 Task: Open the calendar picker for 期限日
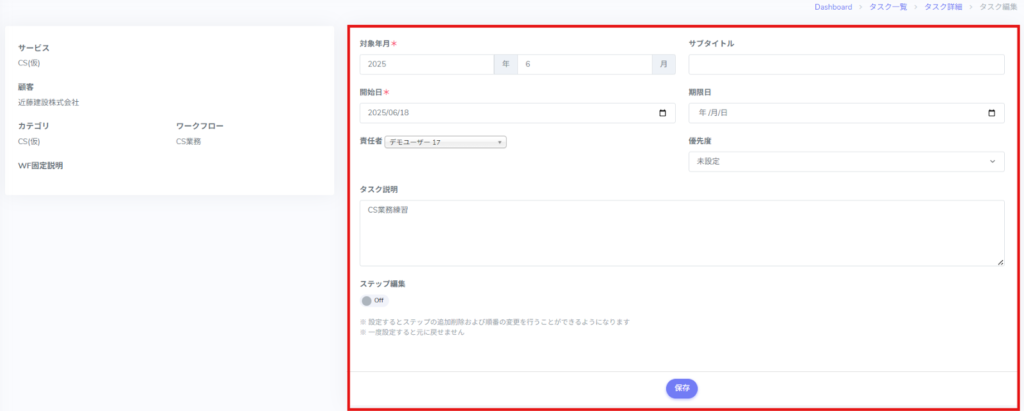pyautogui.click(x=991, y=113)
